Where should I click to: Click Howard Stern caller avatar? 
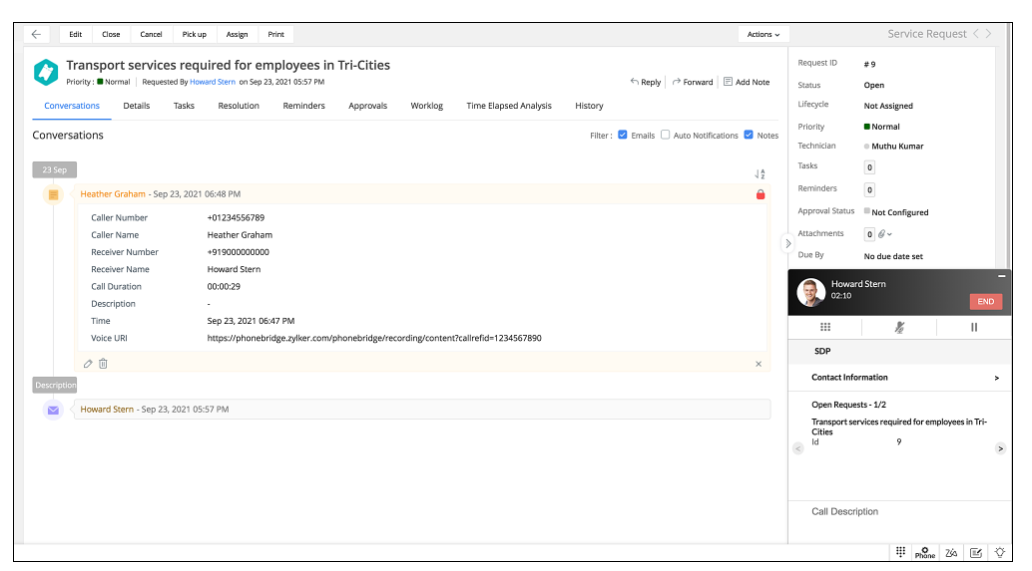click(x=811, y=293)
